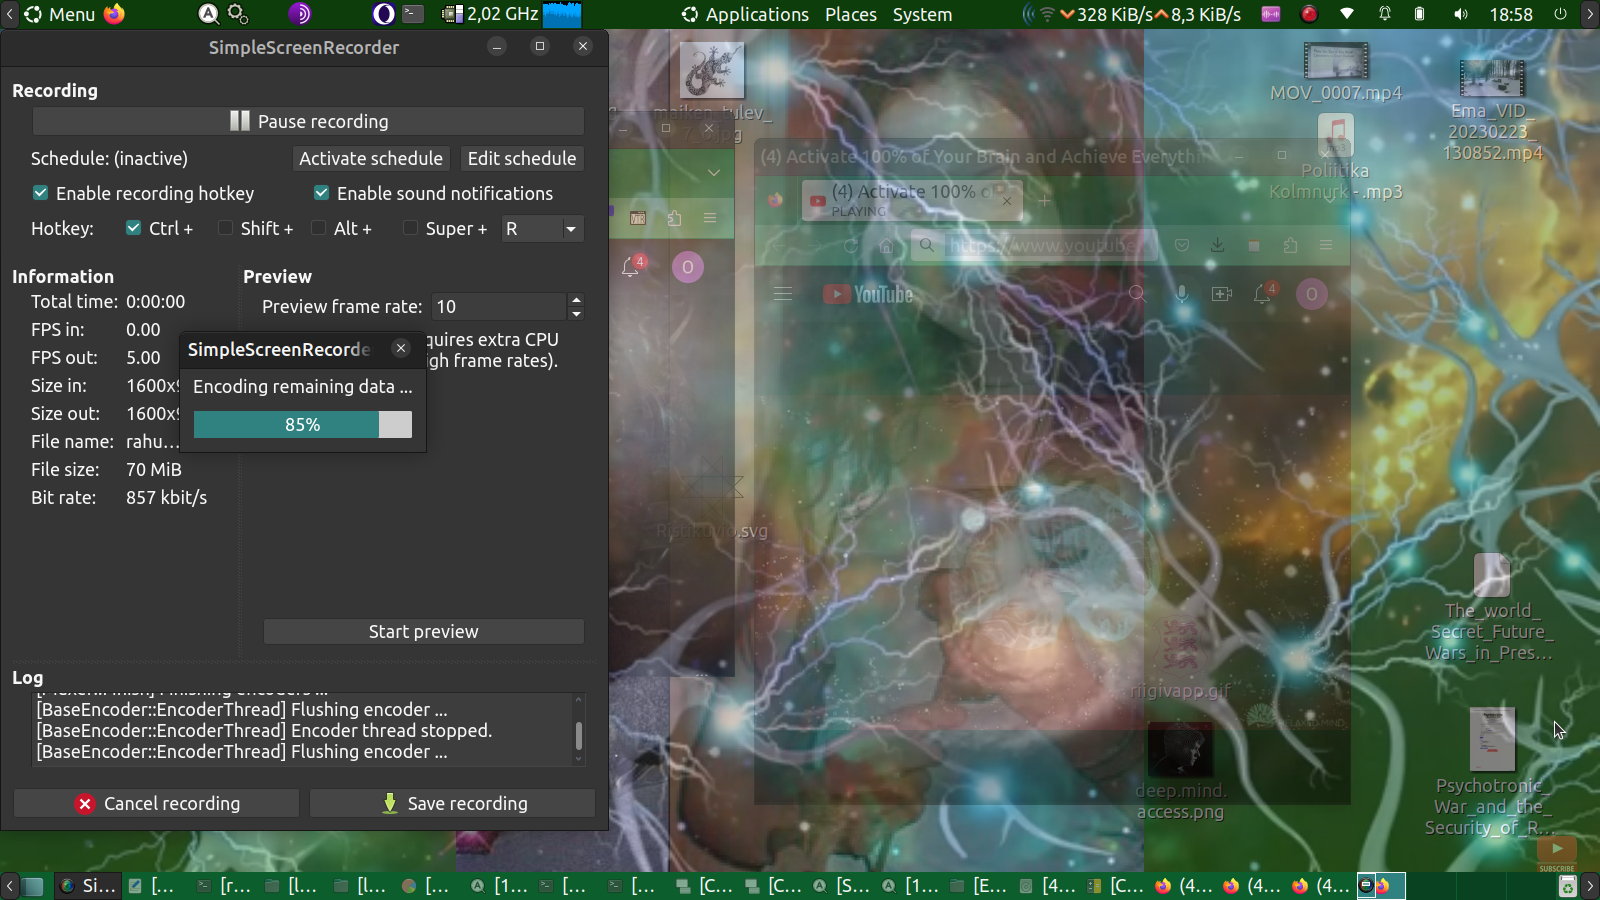
Task: Click the red SimpleScreenRecorder tray icon
Action: [1309, 14]
